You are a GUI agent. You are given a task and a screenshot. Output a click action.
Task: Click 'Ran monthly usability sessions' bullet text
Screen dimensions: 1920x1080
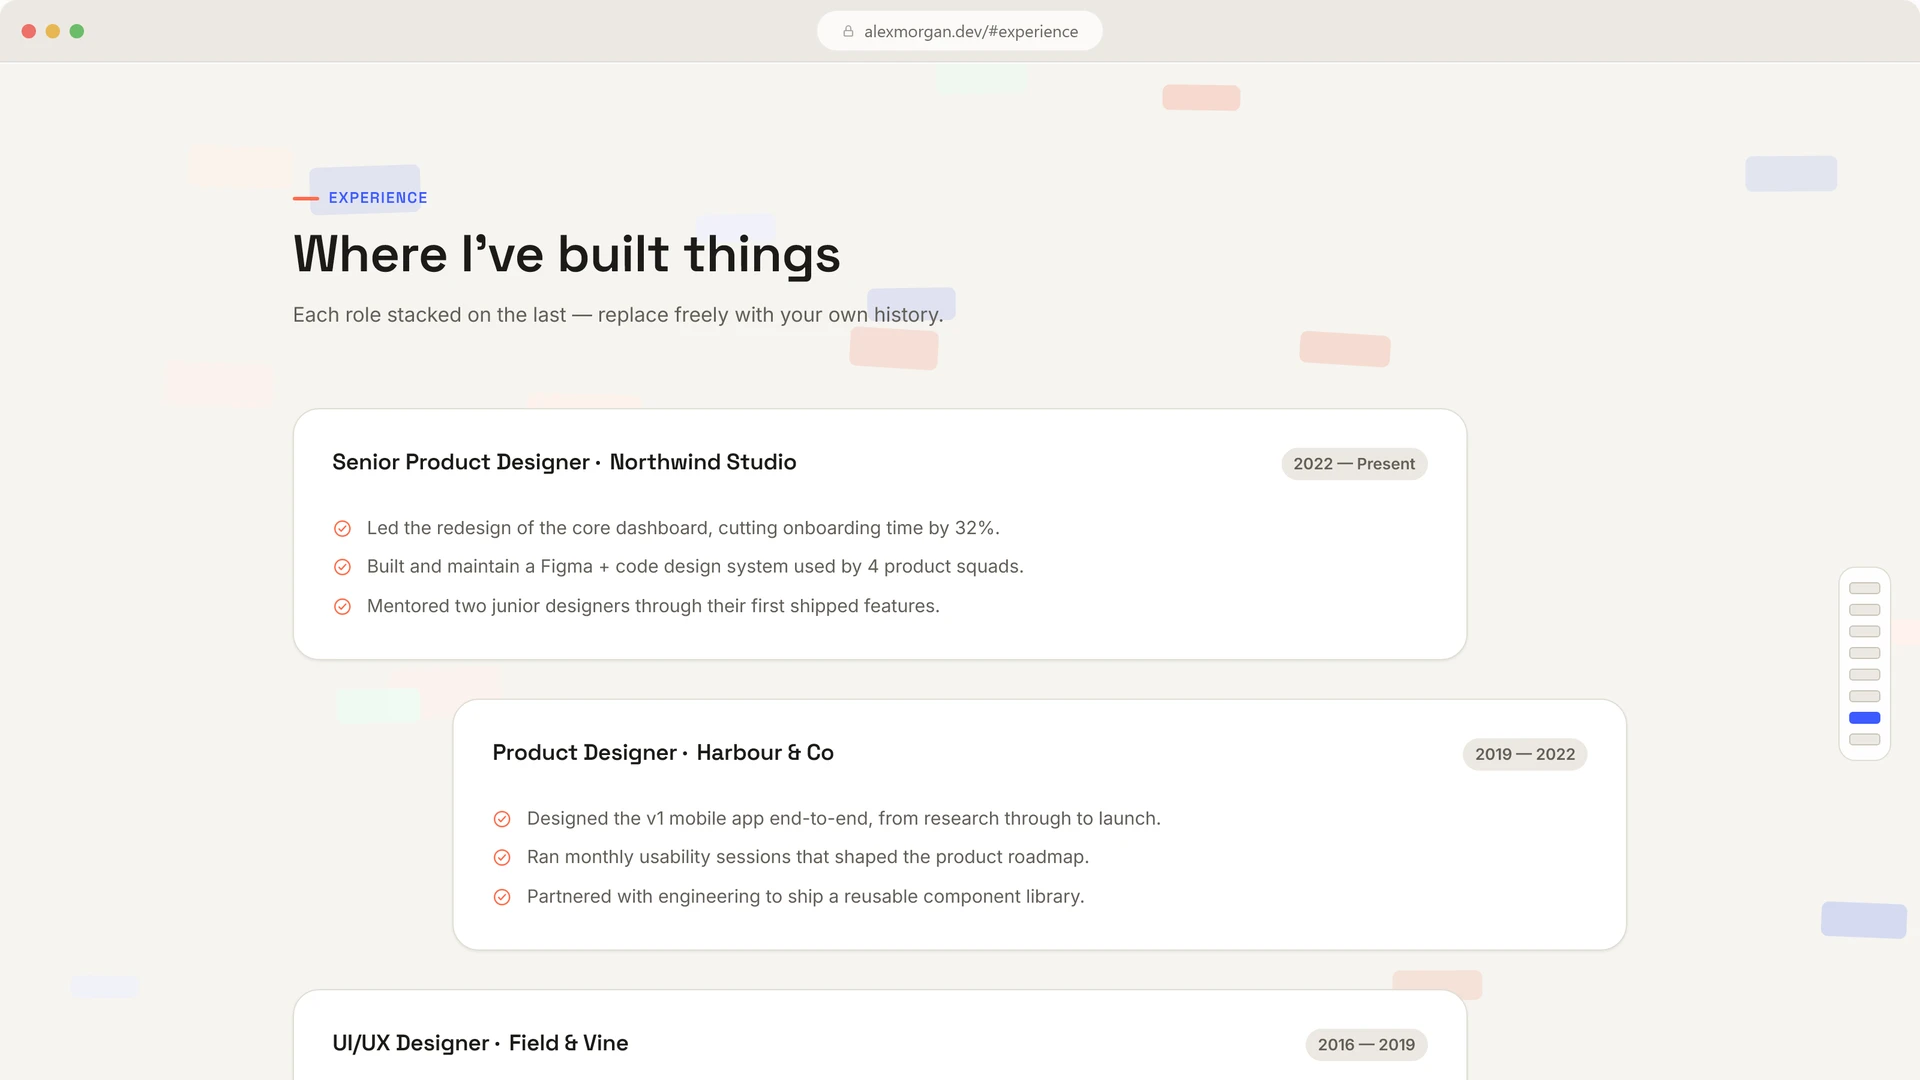click(x=808, y=857)
